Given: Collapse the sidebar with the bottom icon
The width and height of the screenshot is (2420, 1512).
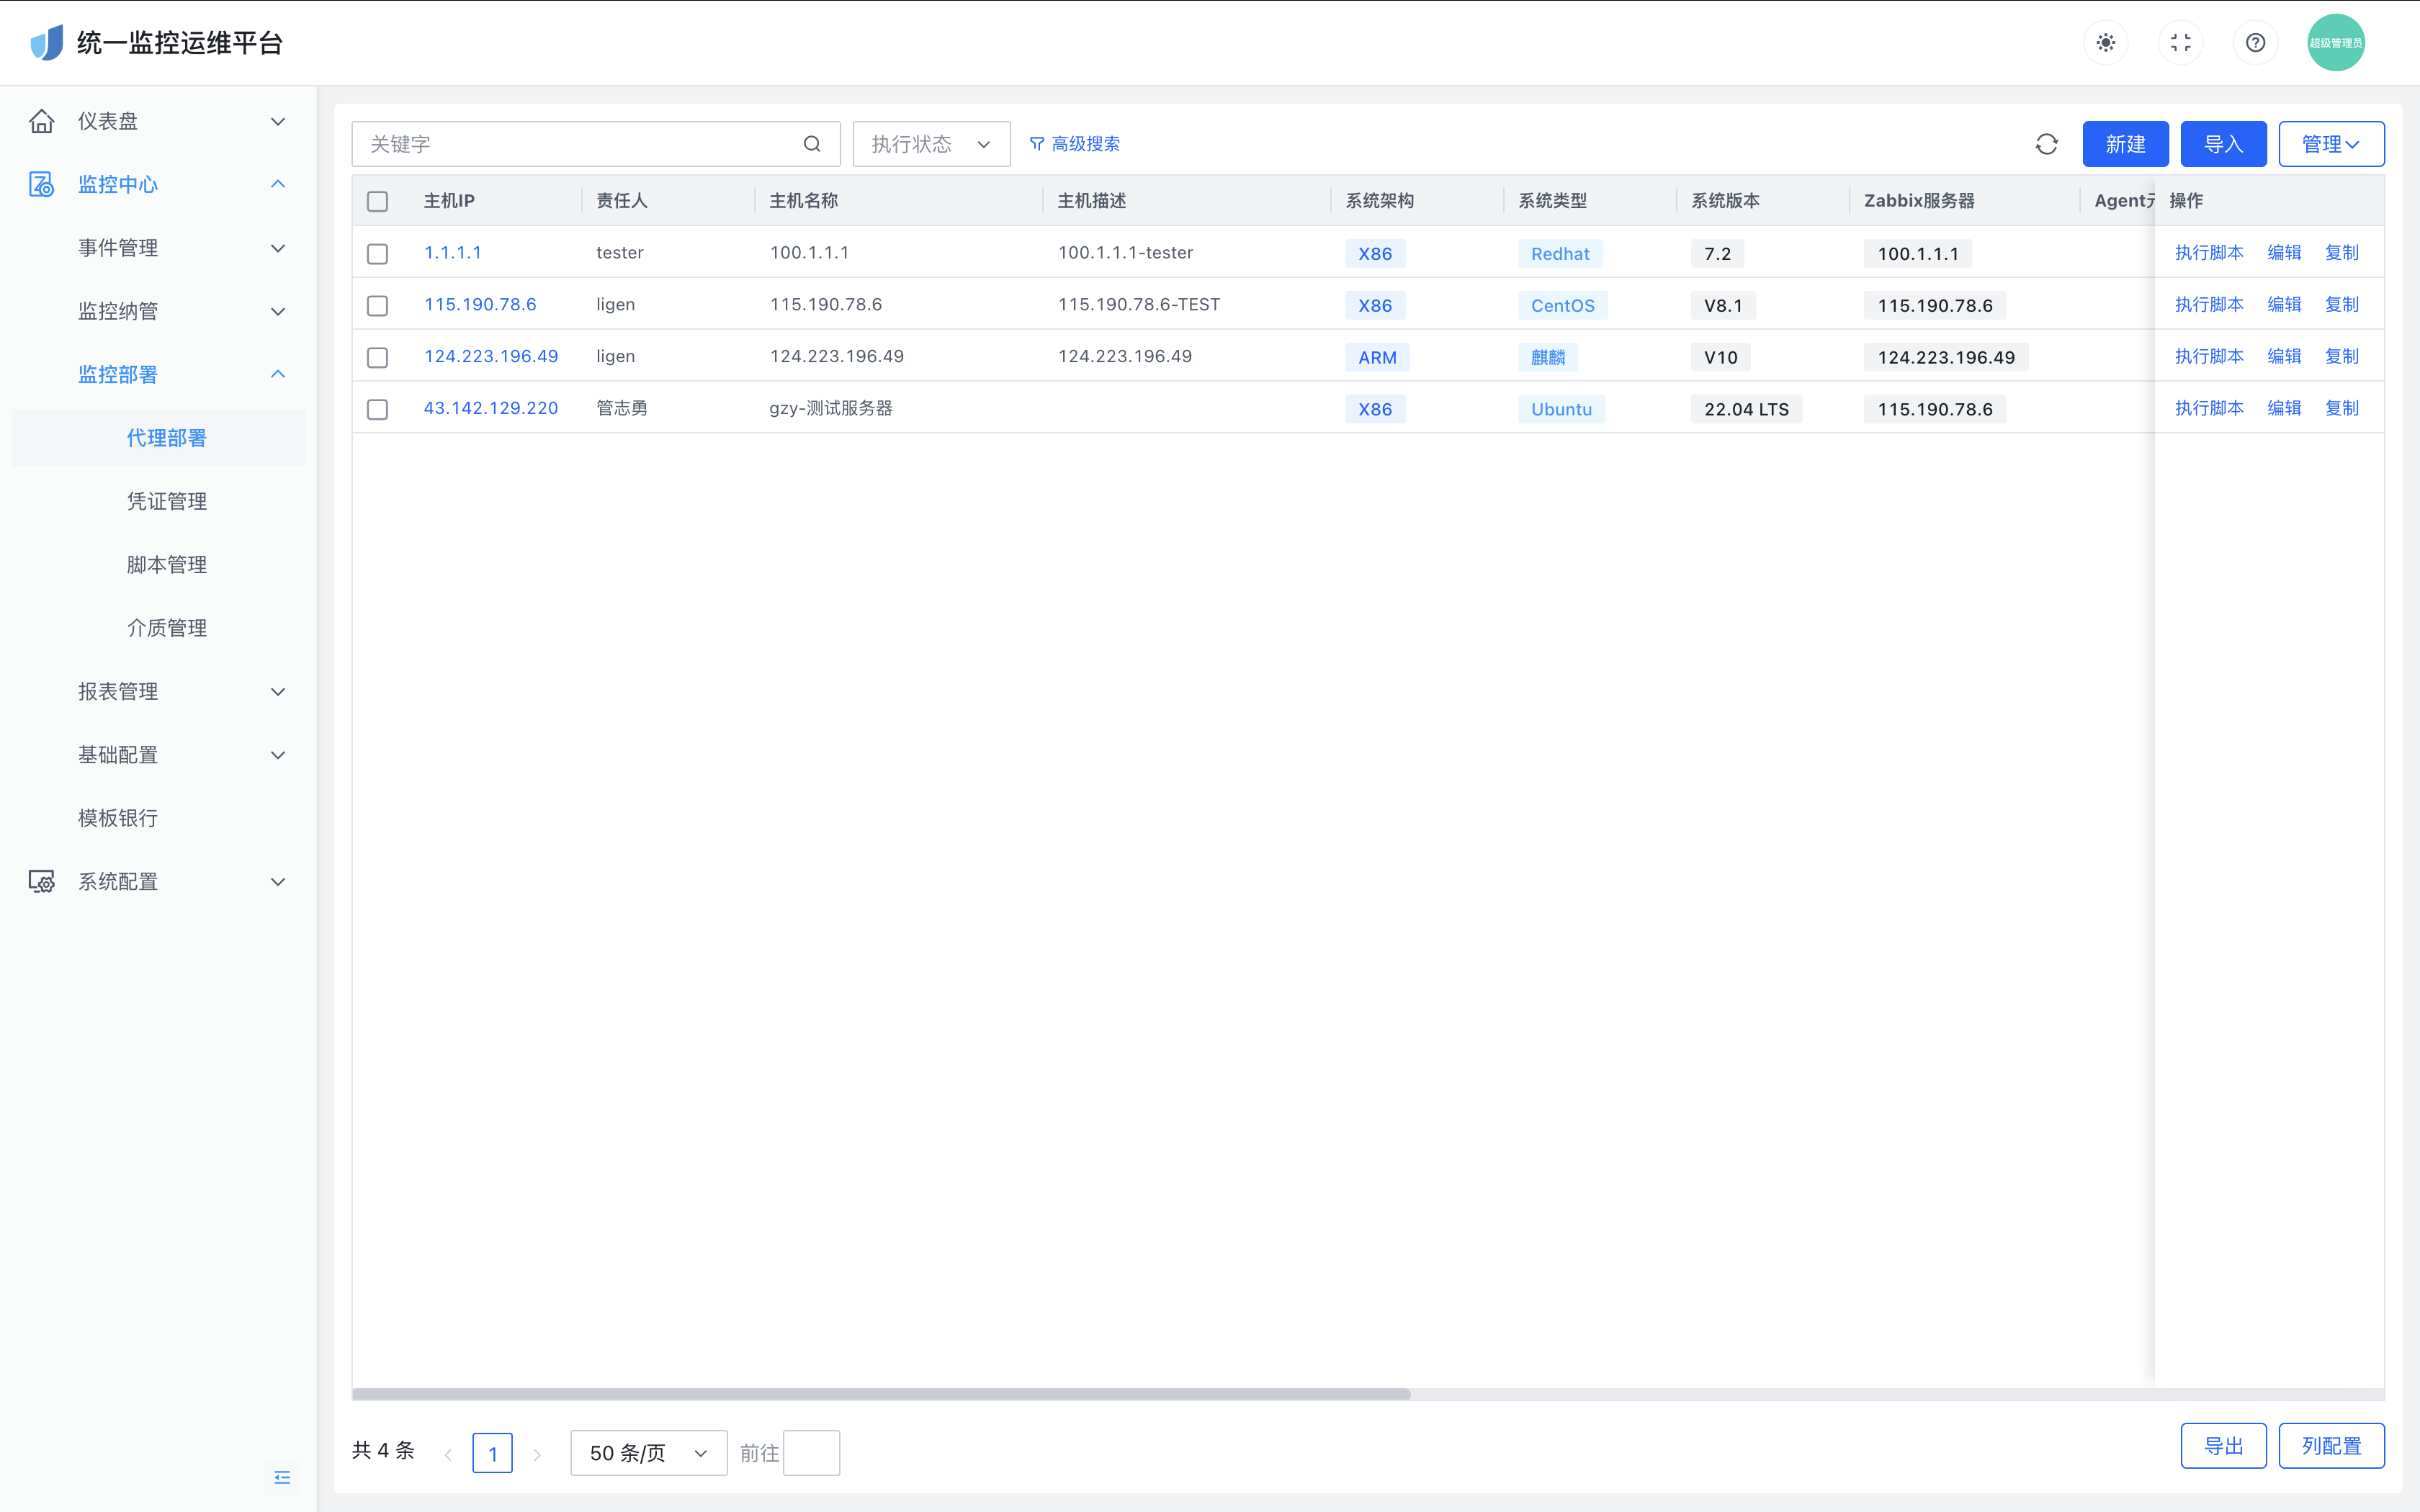Looking at the screenshot, I should coord(282,1477).
